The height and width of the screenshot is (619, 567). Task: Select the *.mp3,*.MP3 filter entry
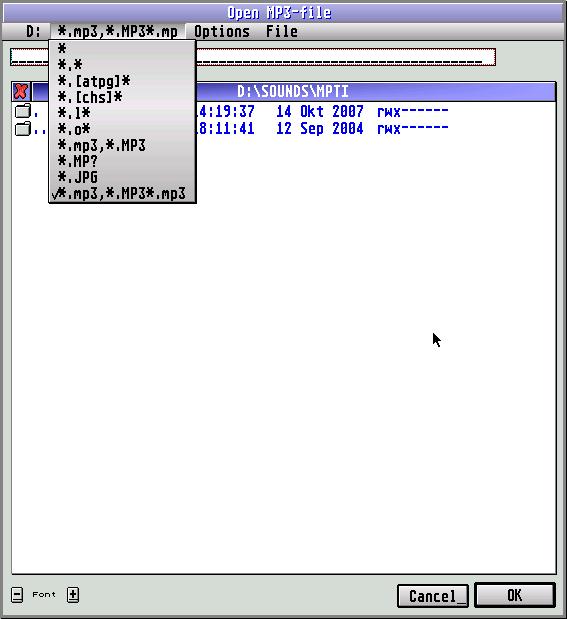[122, 145]
